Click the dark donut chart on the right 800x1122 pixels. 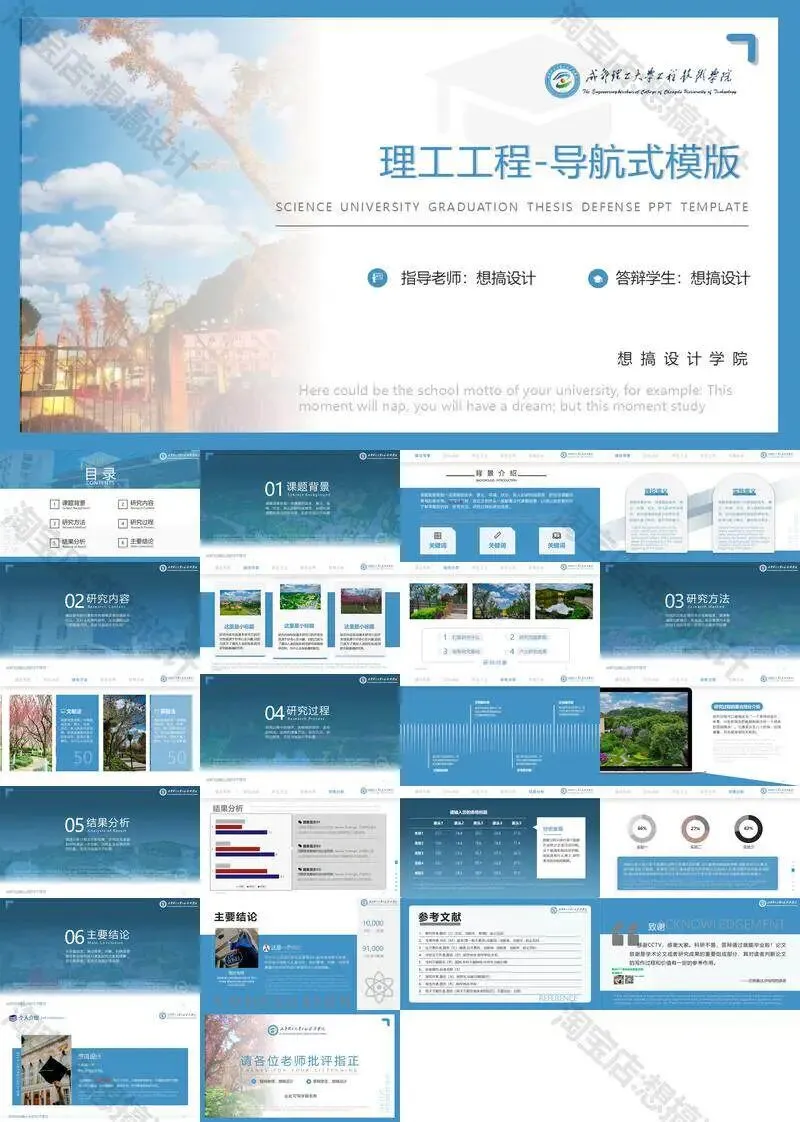(748, 829)
